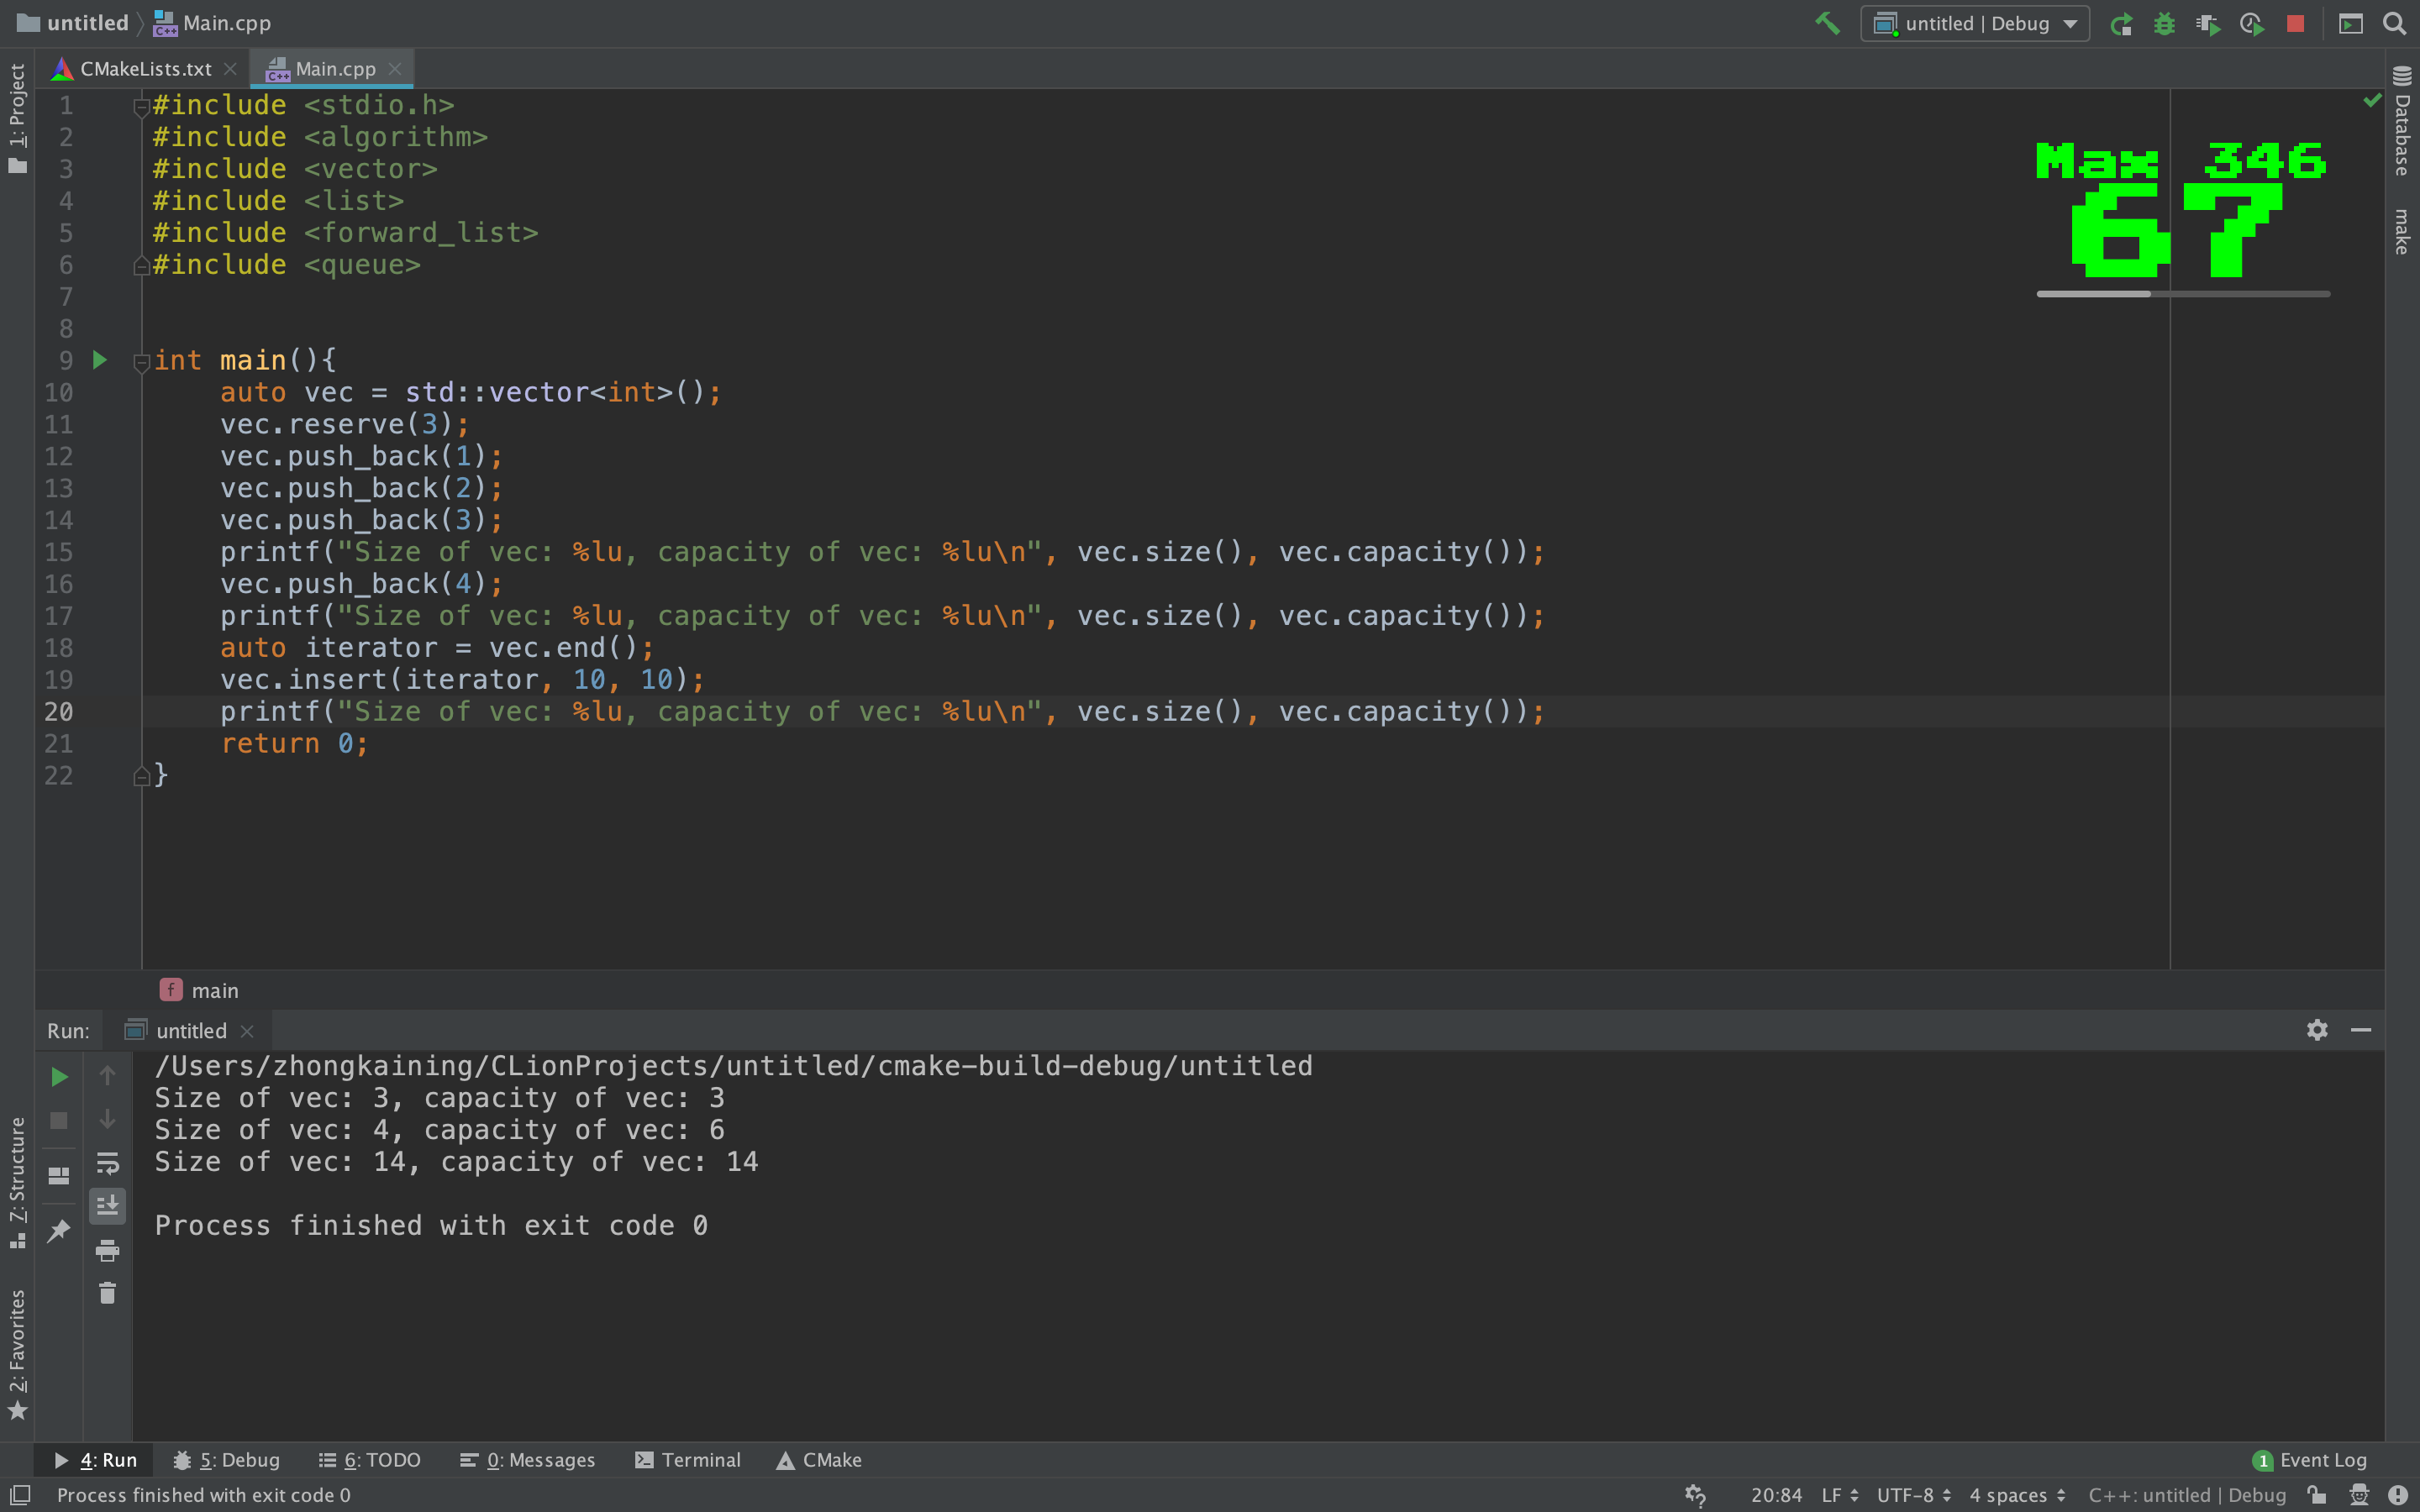This screenshot has width=2420, height=1512.
Task: Change indent setting 4 spaces
Action: 2017,1495
